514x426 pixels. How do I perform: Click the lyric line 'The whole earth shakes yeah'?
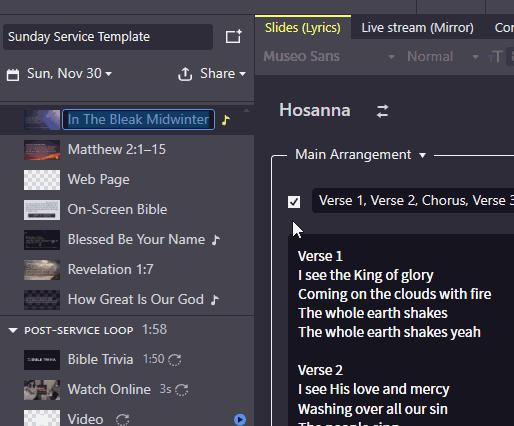pyautogui.click(x=389, y=332)
